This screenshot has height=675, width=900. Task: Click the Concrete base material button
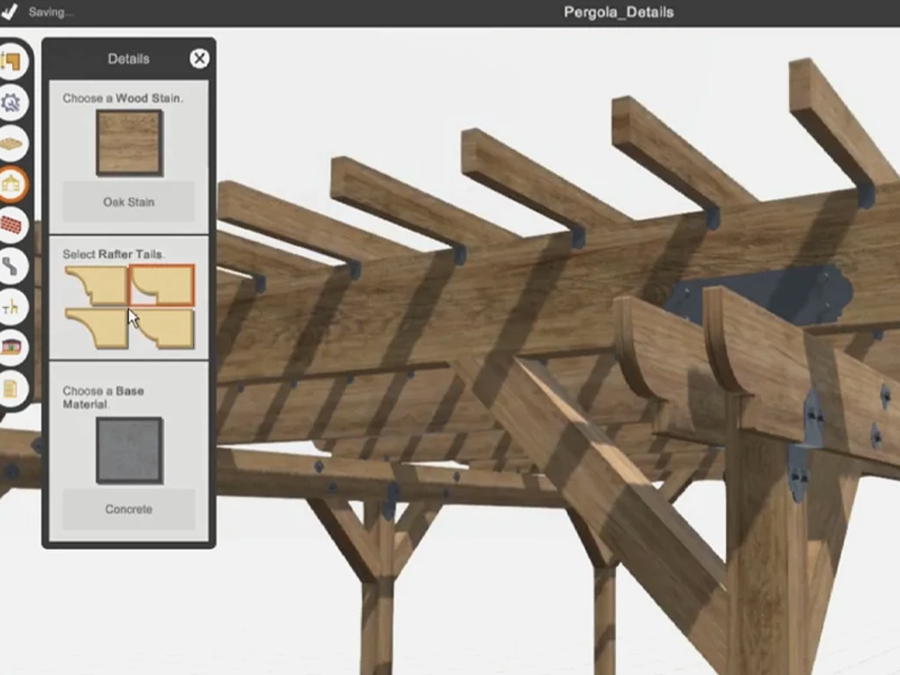point(129,509)
